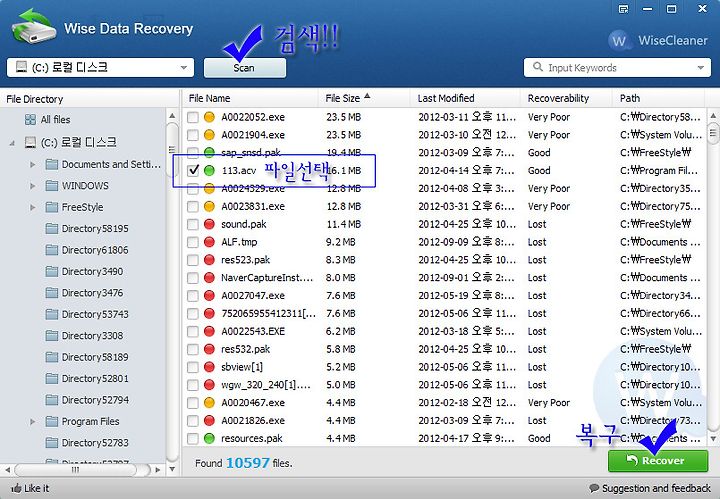Viewport: 720px width, 499px height.
Task: Expand the WINDOWS folder node
Action: tap(33, 186)
